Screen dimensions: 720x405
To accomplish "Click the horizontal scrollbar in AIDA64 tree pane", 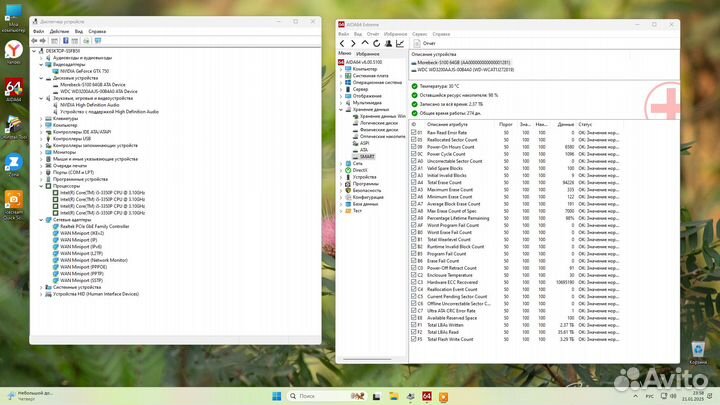I will [367, 359].
